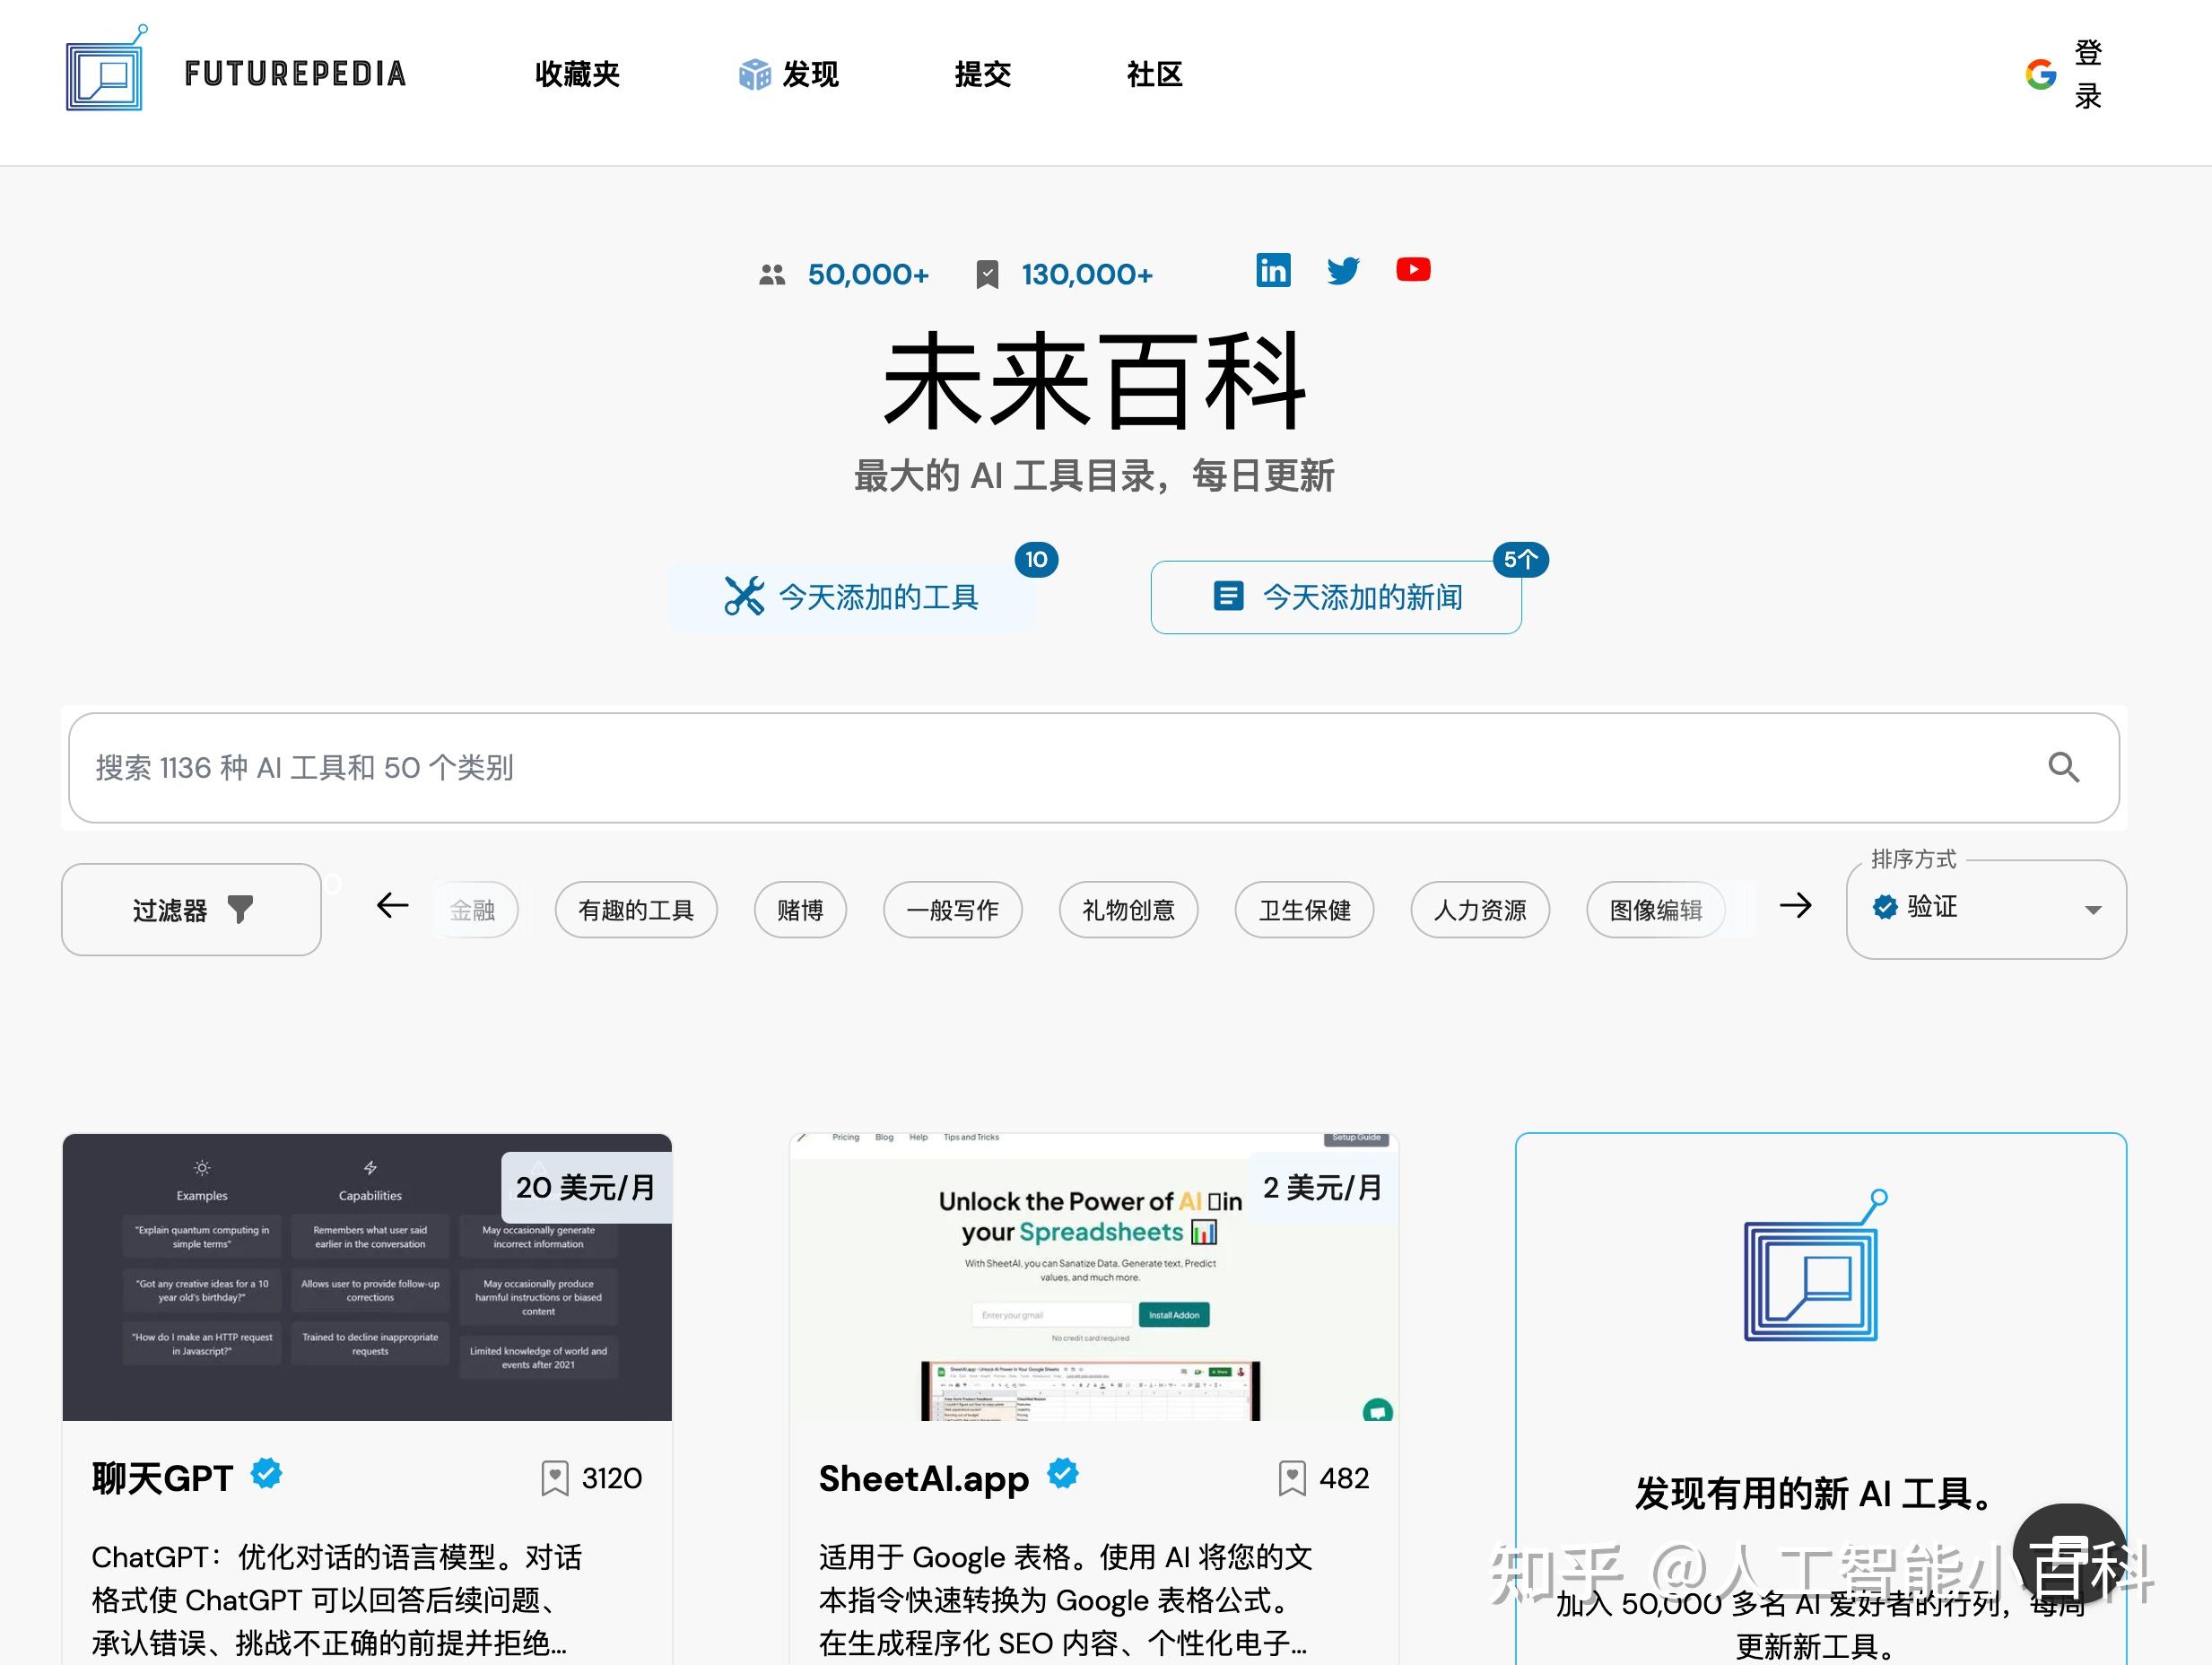The image size is (2212, 1665).
Task: Click the bookmark icon beside 130,000+
Action: [987, 274]
